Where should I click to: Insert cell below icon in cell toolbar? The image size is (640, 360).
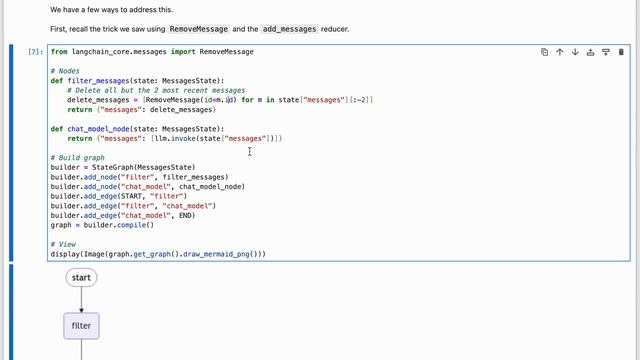coord(606,52)
